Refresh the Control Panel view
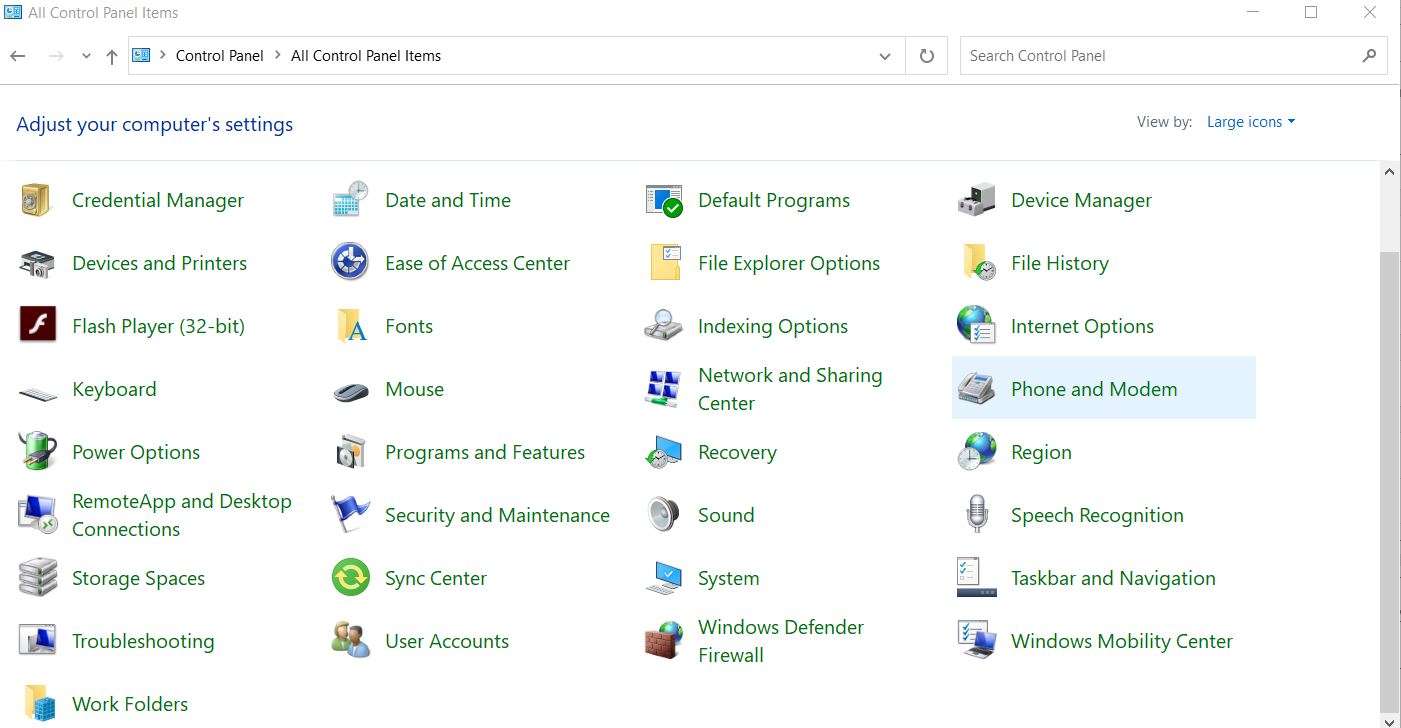 point(927,56)
